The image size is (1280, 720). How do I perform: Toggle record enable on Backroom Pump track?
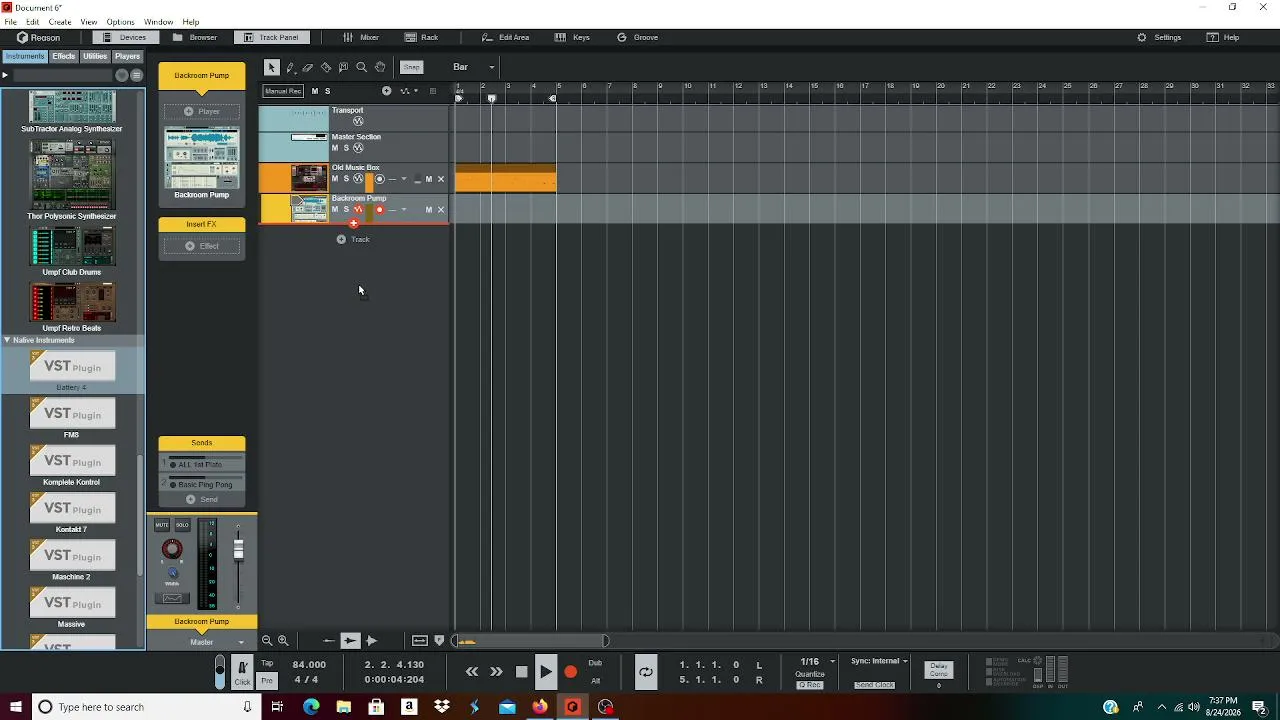(379, 209)
